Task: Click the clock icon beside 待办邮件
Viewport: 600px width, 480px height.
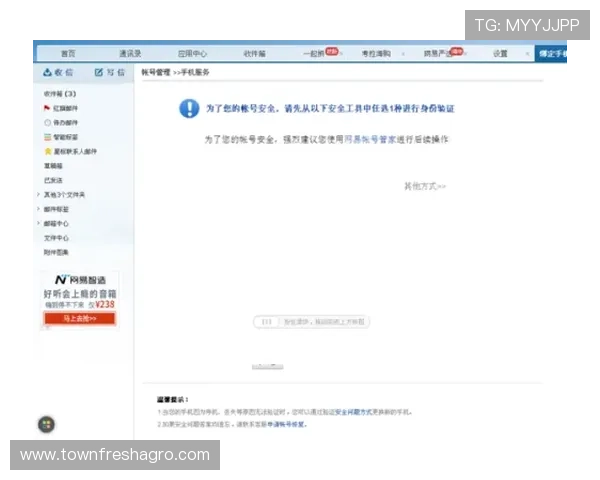Action: click(x=47, y=122)
